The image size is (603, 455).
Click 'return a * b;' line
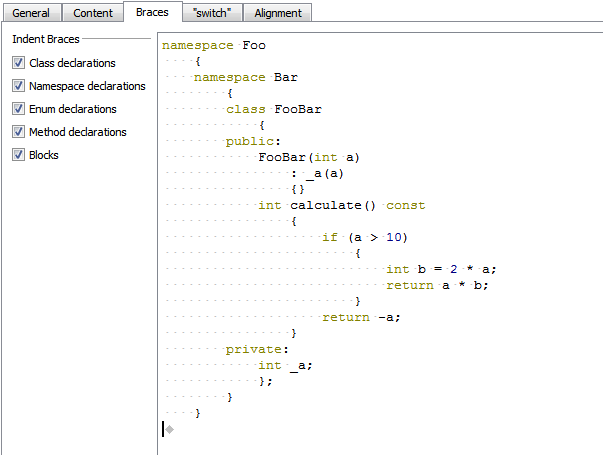pyautogui.click(x=437, y=285)
